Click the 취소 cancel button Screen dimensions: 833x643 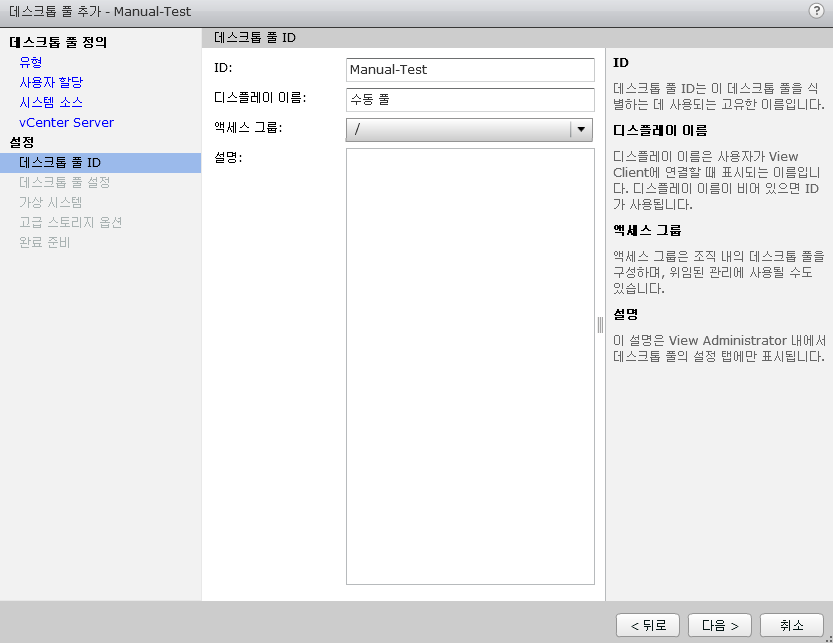792,625
